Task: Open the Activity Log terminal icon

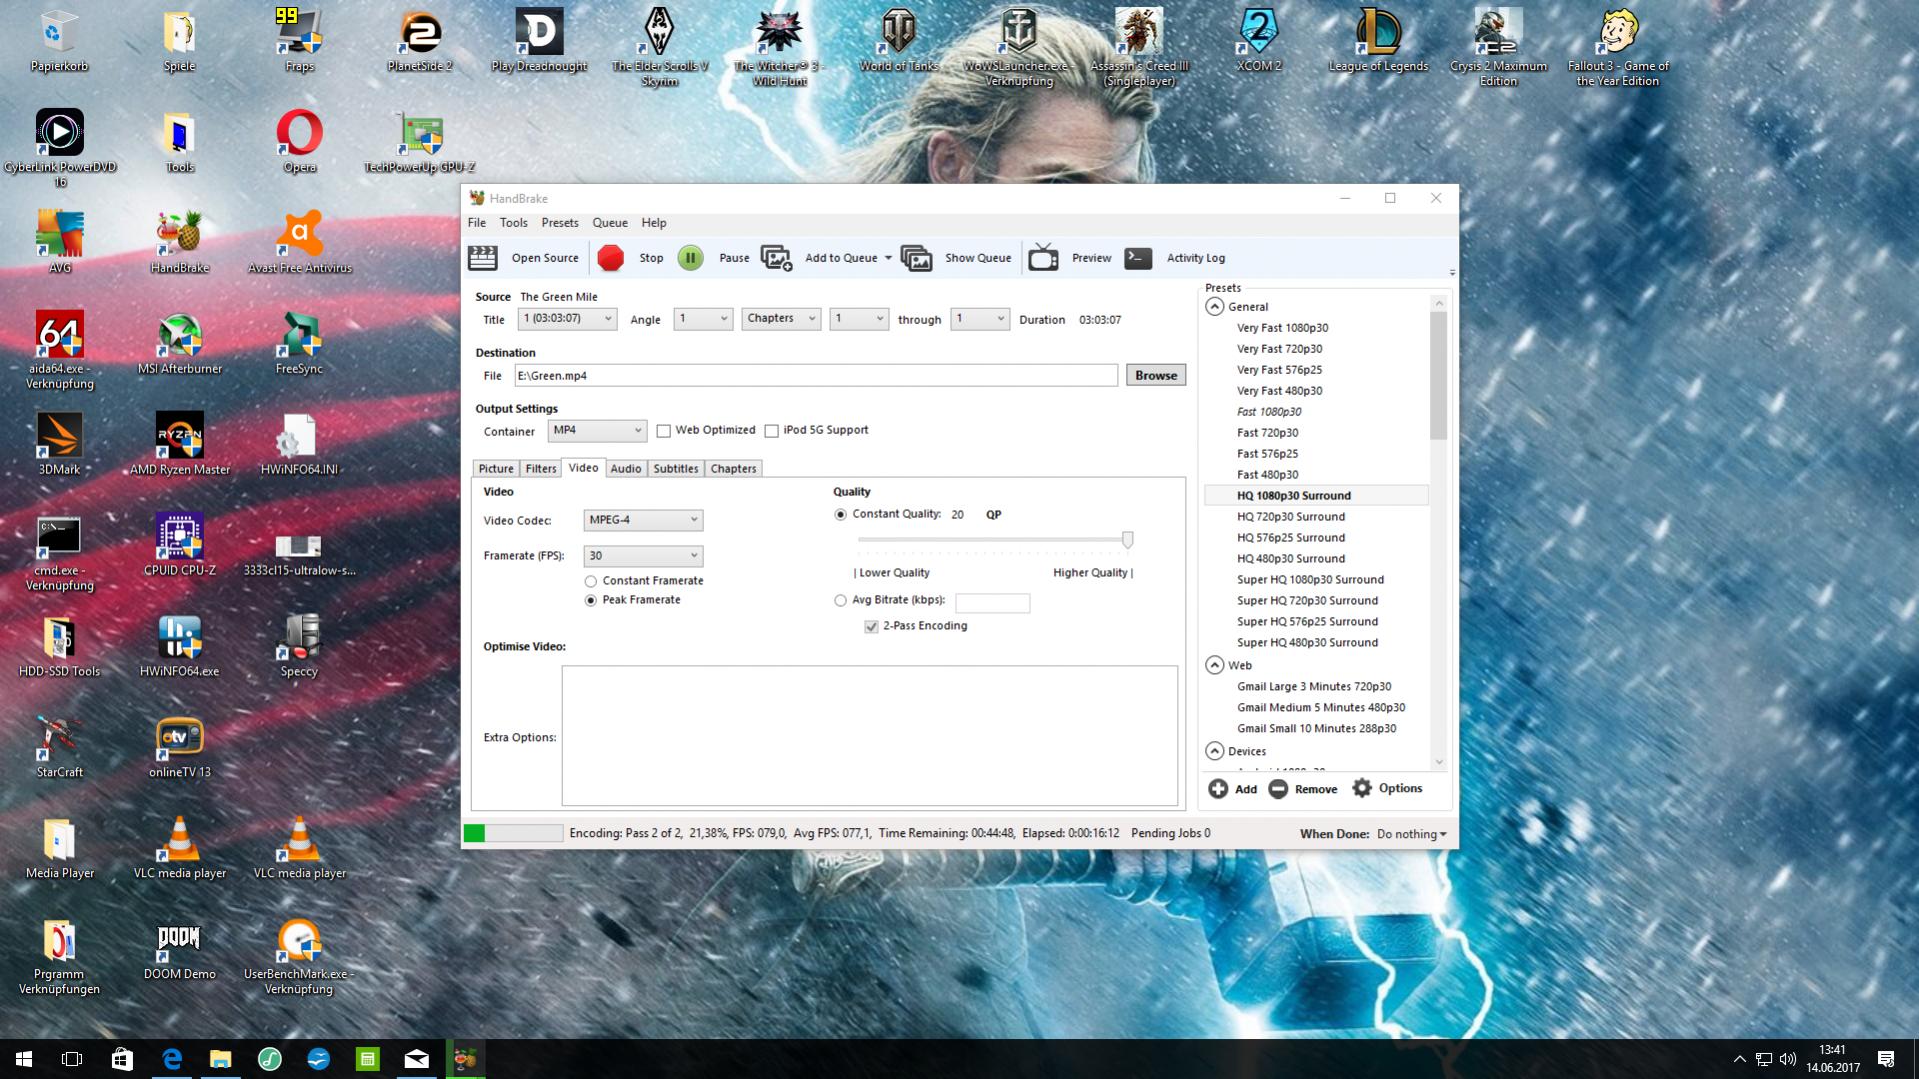Action: click(x=1138, y=258)
